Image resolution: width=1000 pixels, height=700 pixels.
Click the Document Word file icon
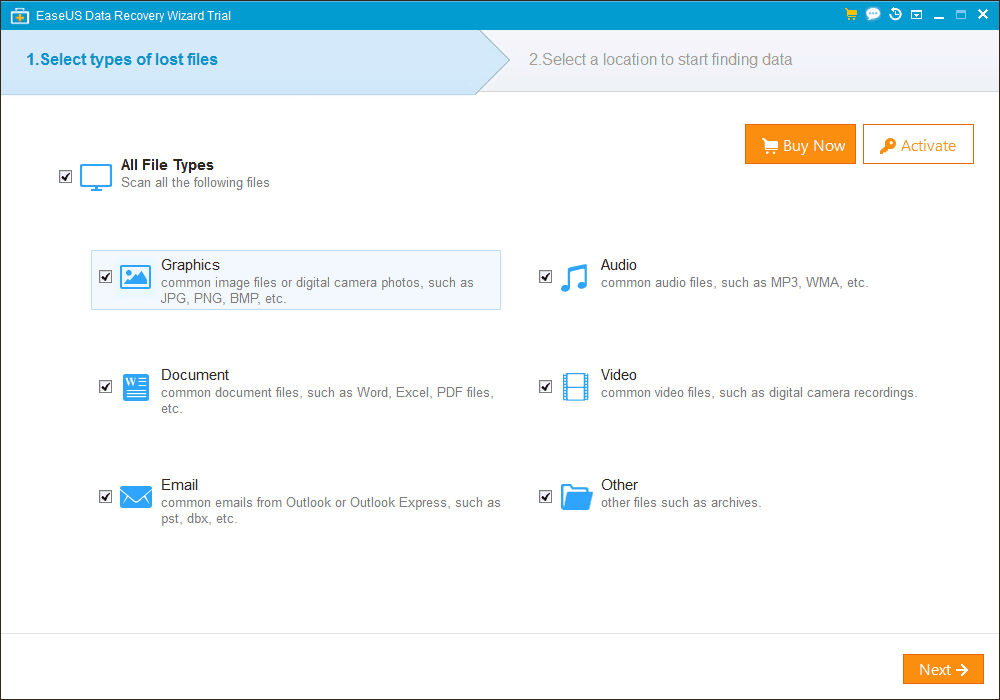(x=136, y=387)
